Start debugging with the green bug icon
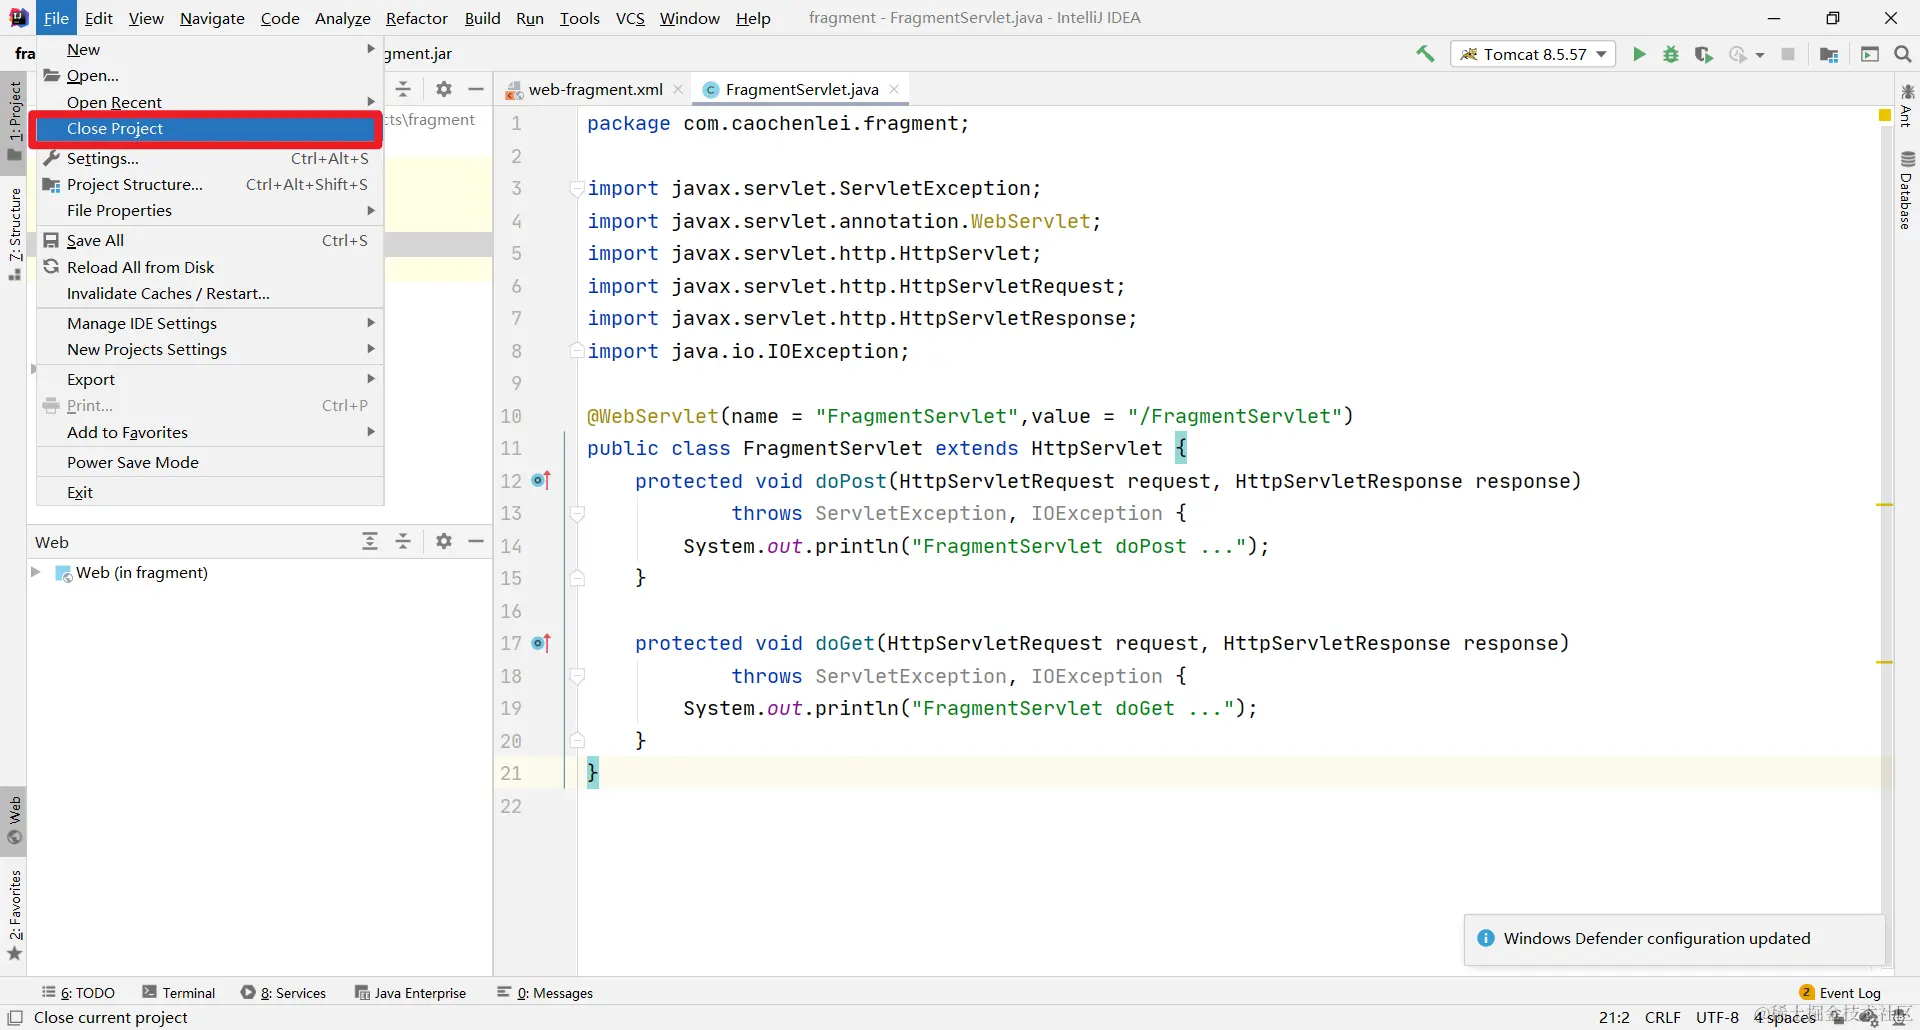The width and height of the screenshot is (1920, 1030). [x=1671, y=54]
